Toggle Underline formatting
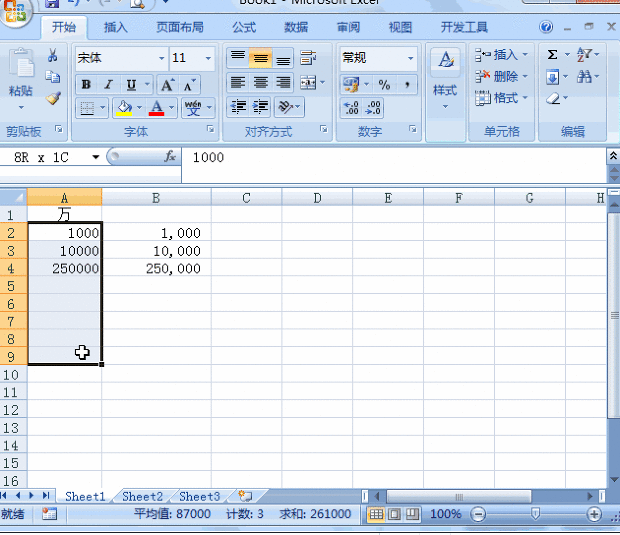620x535 pixels. point(131,85)
